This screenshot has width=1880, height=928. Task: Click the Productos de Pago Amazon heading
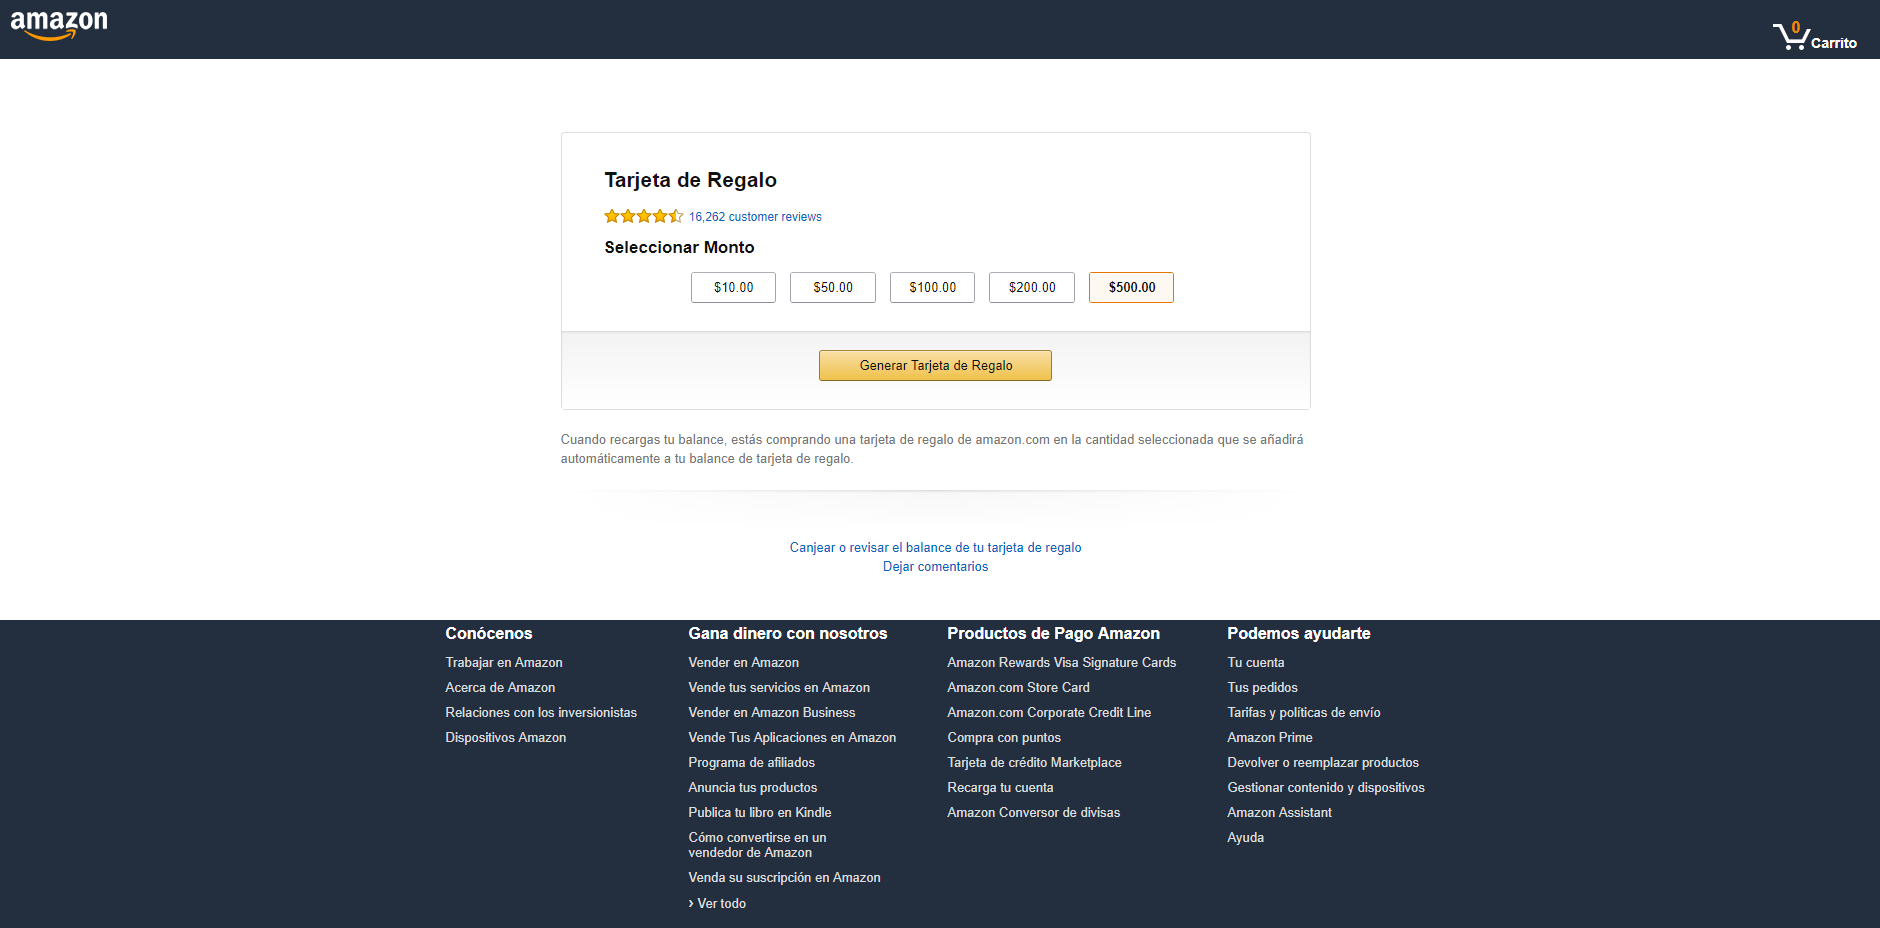click(x=1054, y=633)
